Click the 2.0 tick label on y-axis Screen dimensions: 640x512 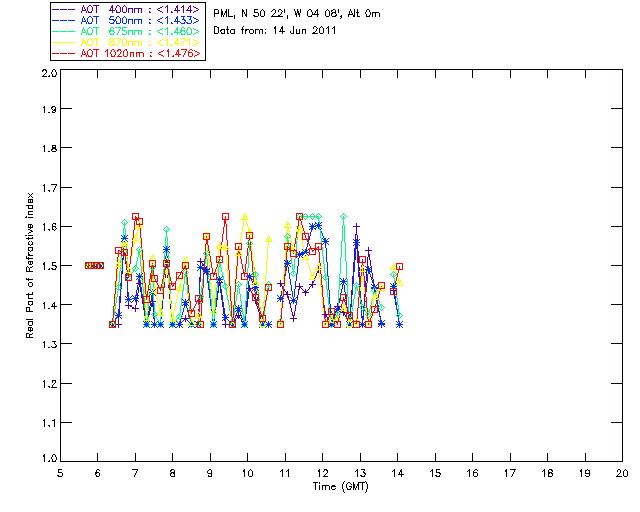(47, 74)
